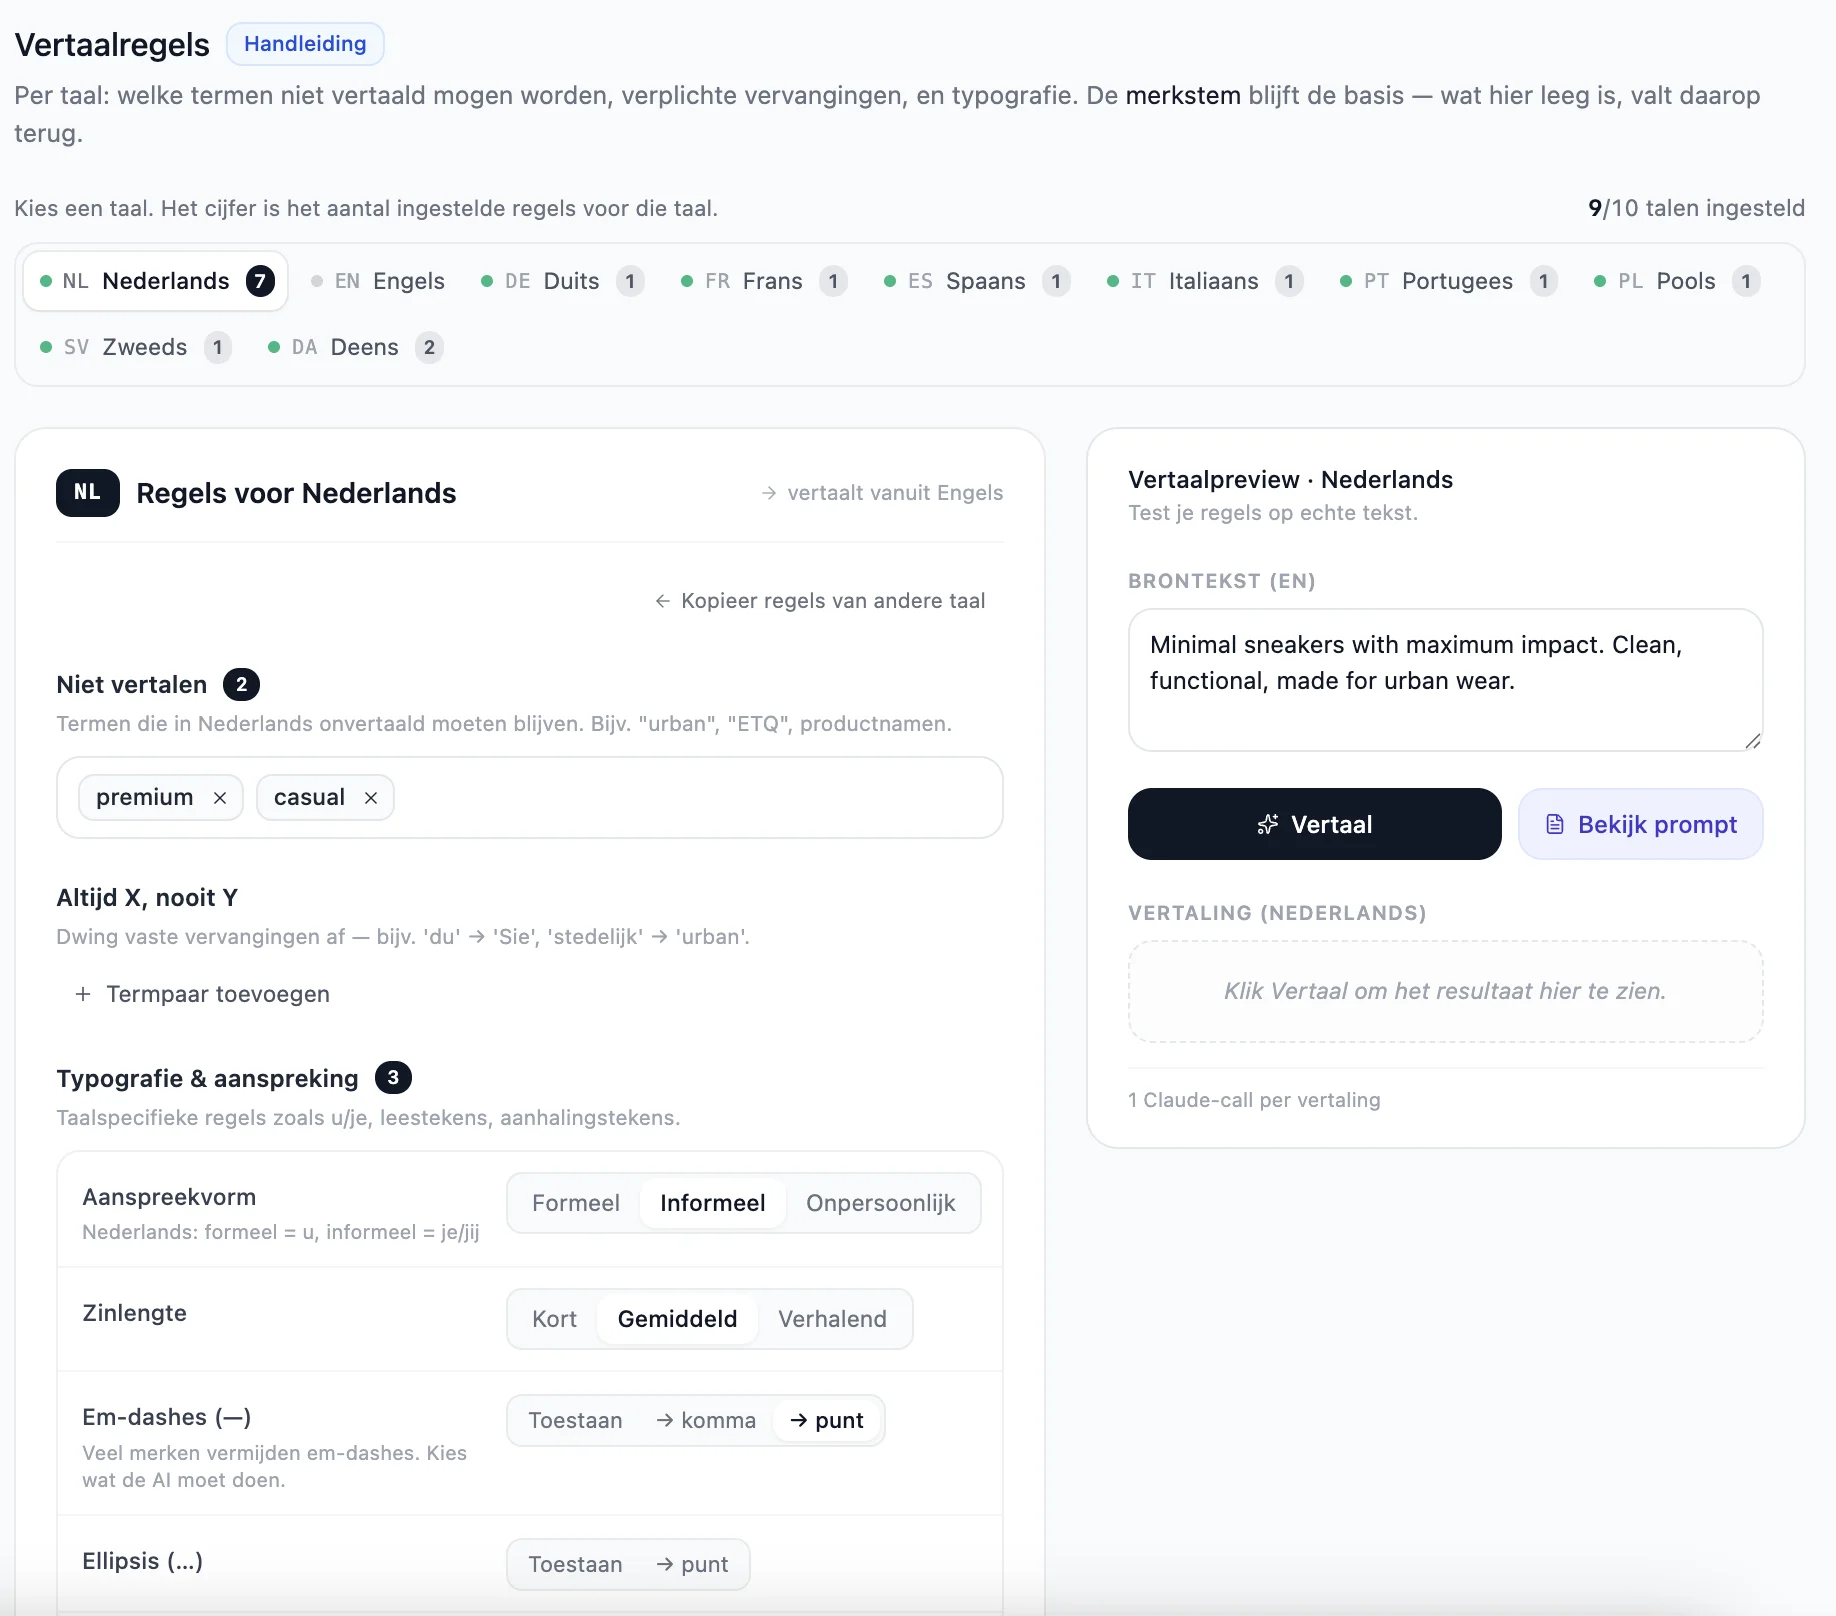The width and height of the screenshot is (1836, 1616).
Task: Set Aanspreekvorm to Informeel
Action: coord(713,1203)
